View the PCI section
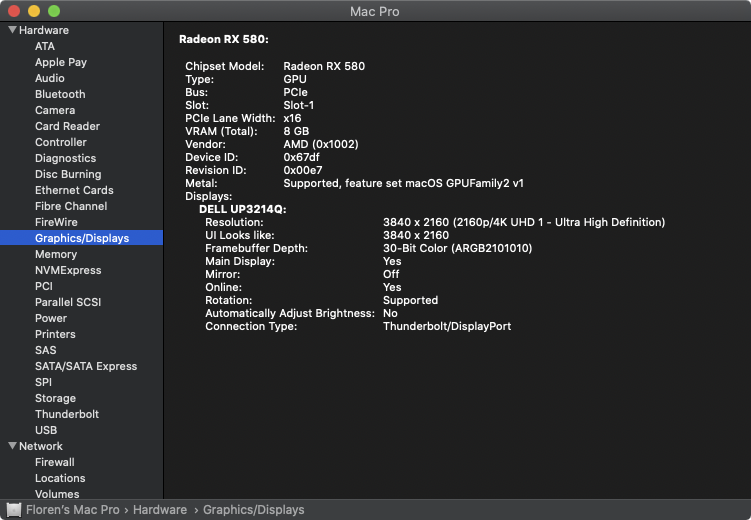 point(44,286)
